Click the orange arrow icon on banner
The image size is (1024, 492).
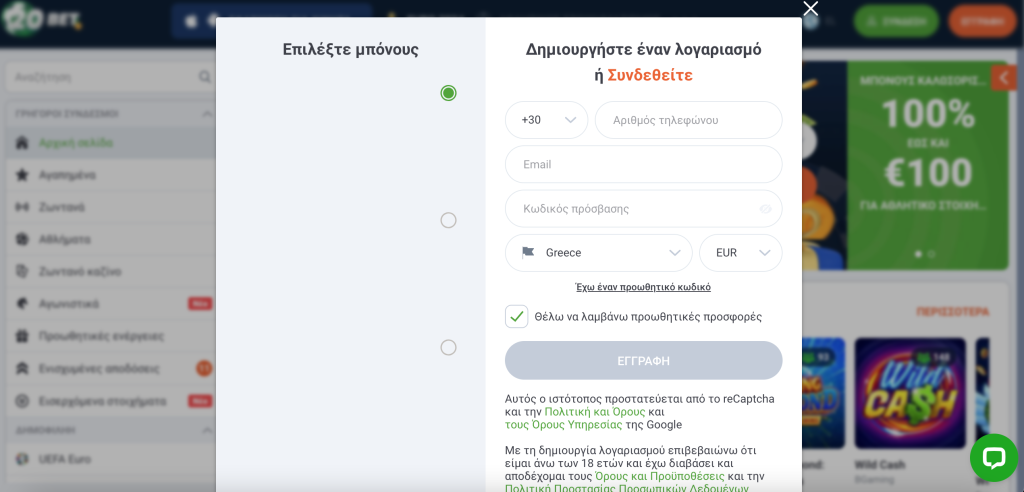coord(1004,78)
